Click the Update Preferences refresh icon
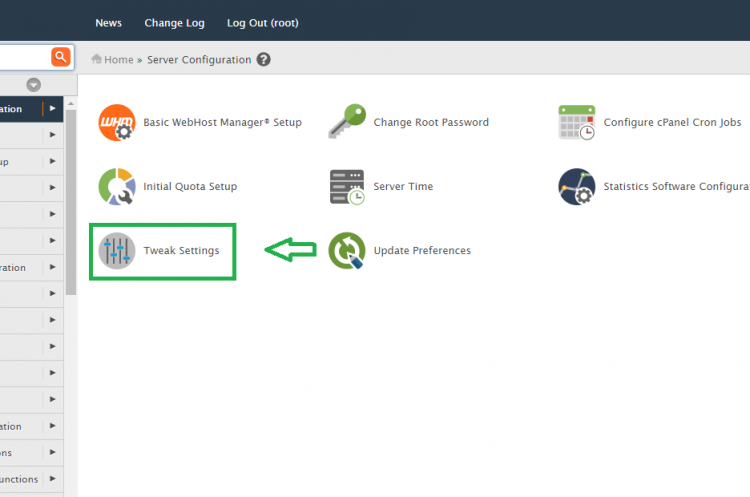This screenshot has height=497, width=750. point(347,251)
